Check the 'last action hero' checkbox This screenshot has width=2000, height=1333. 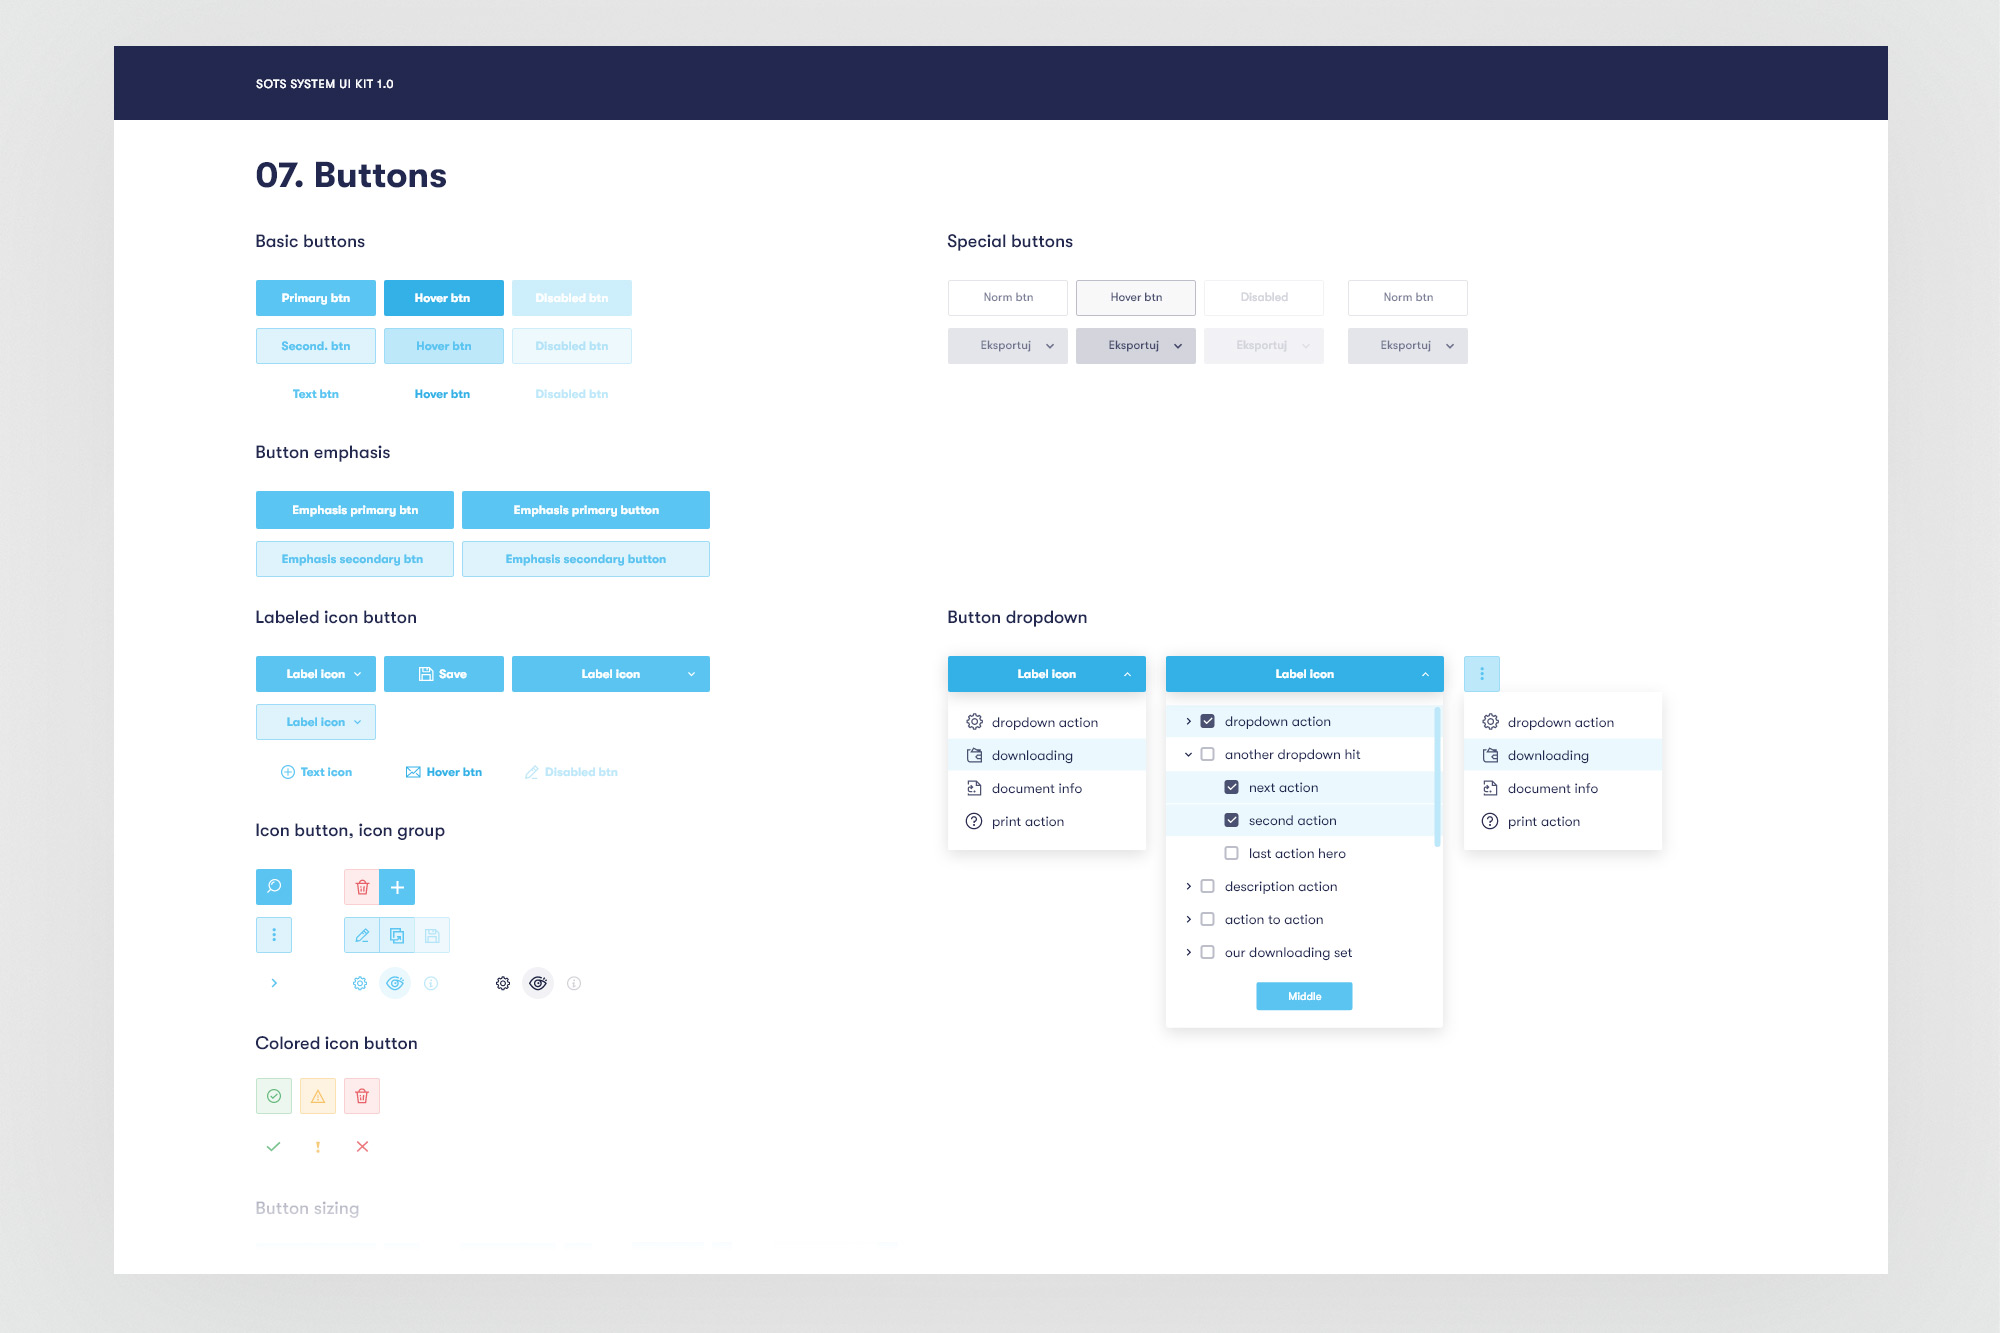pyautogui.click(x=1232, y=853)
